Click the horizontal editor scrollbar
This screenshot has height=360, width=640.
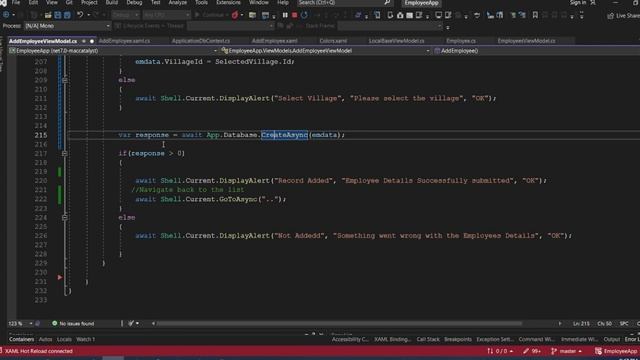click(x=340, y=323)
